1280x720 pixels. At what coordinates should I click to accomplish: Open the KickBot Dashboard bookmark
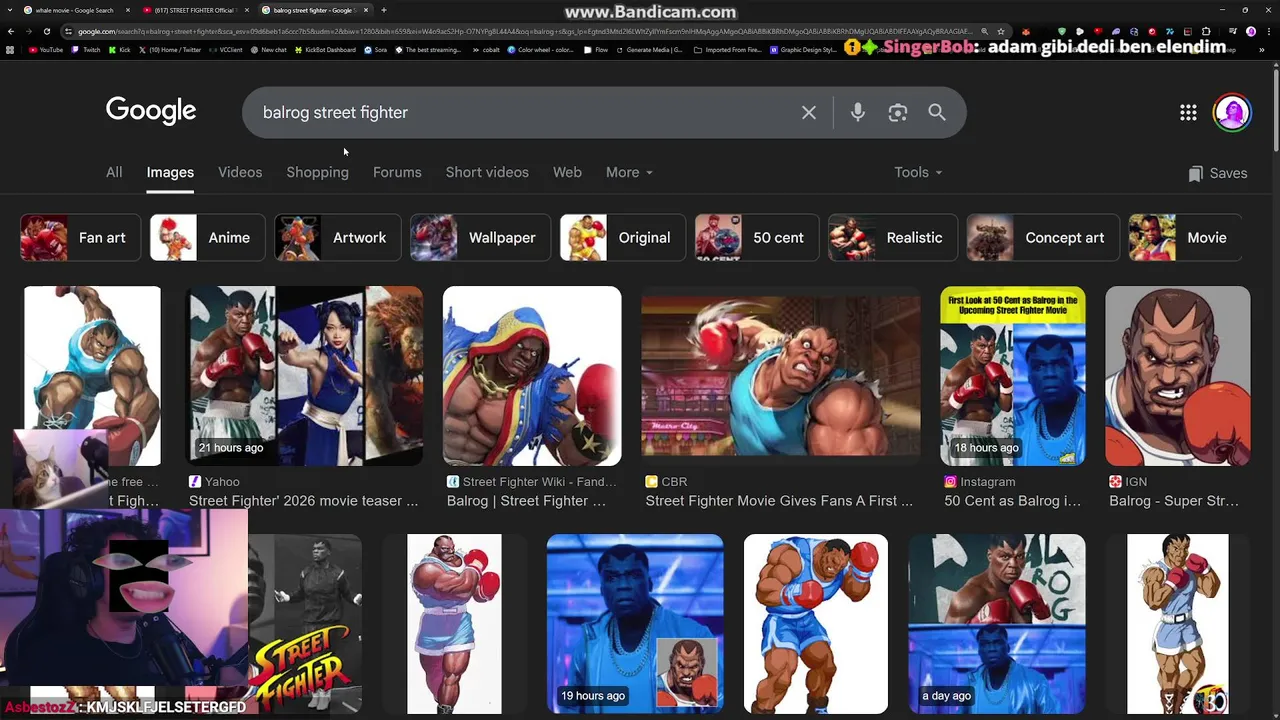325,49
